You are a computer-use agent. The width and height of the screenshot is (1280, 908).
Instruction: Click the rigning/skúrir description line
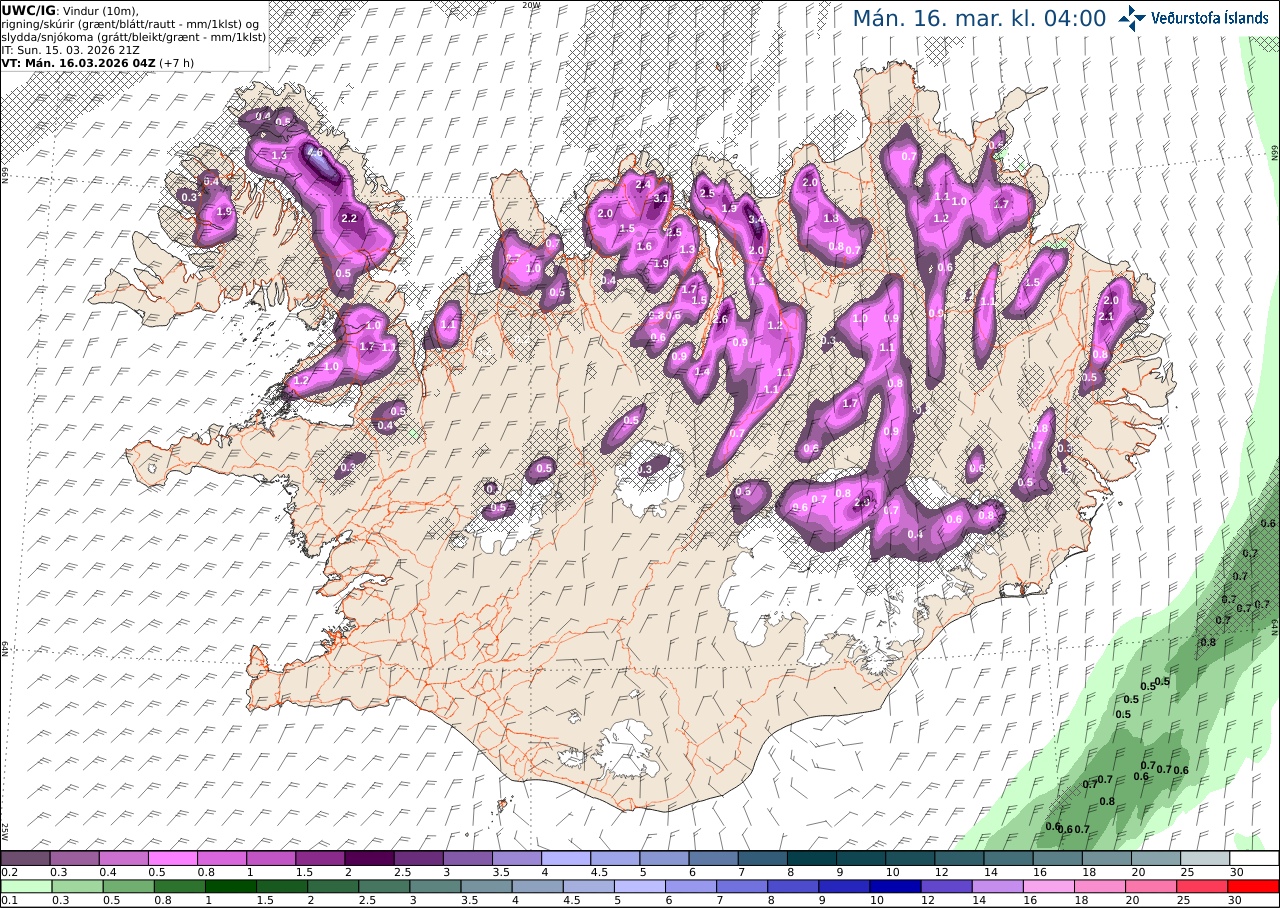pos(130,24)
